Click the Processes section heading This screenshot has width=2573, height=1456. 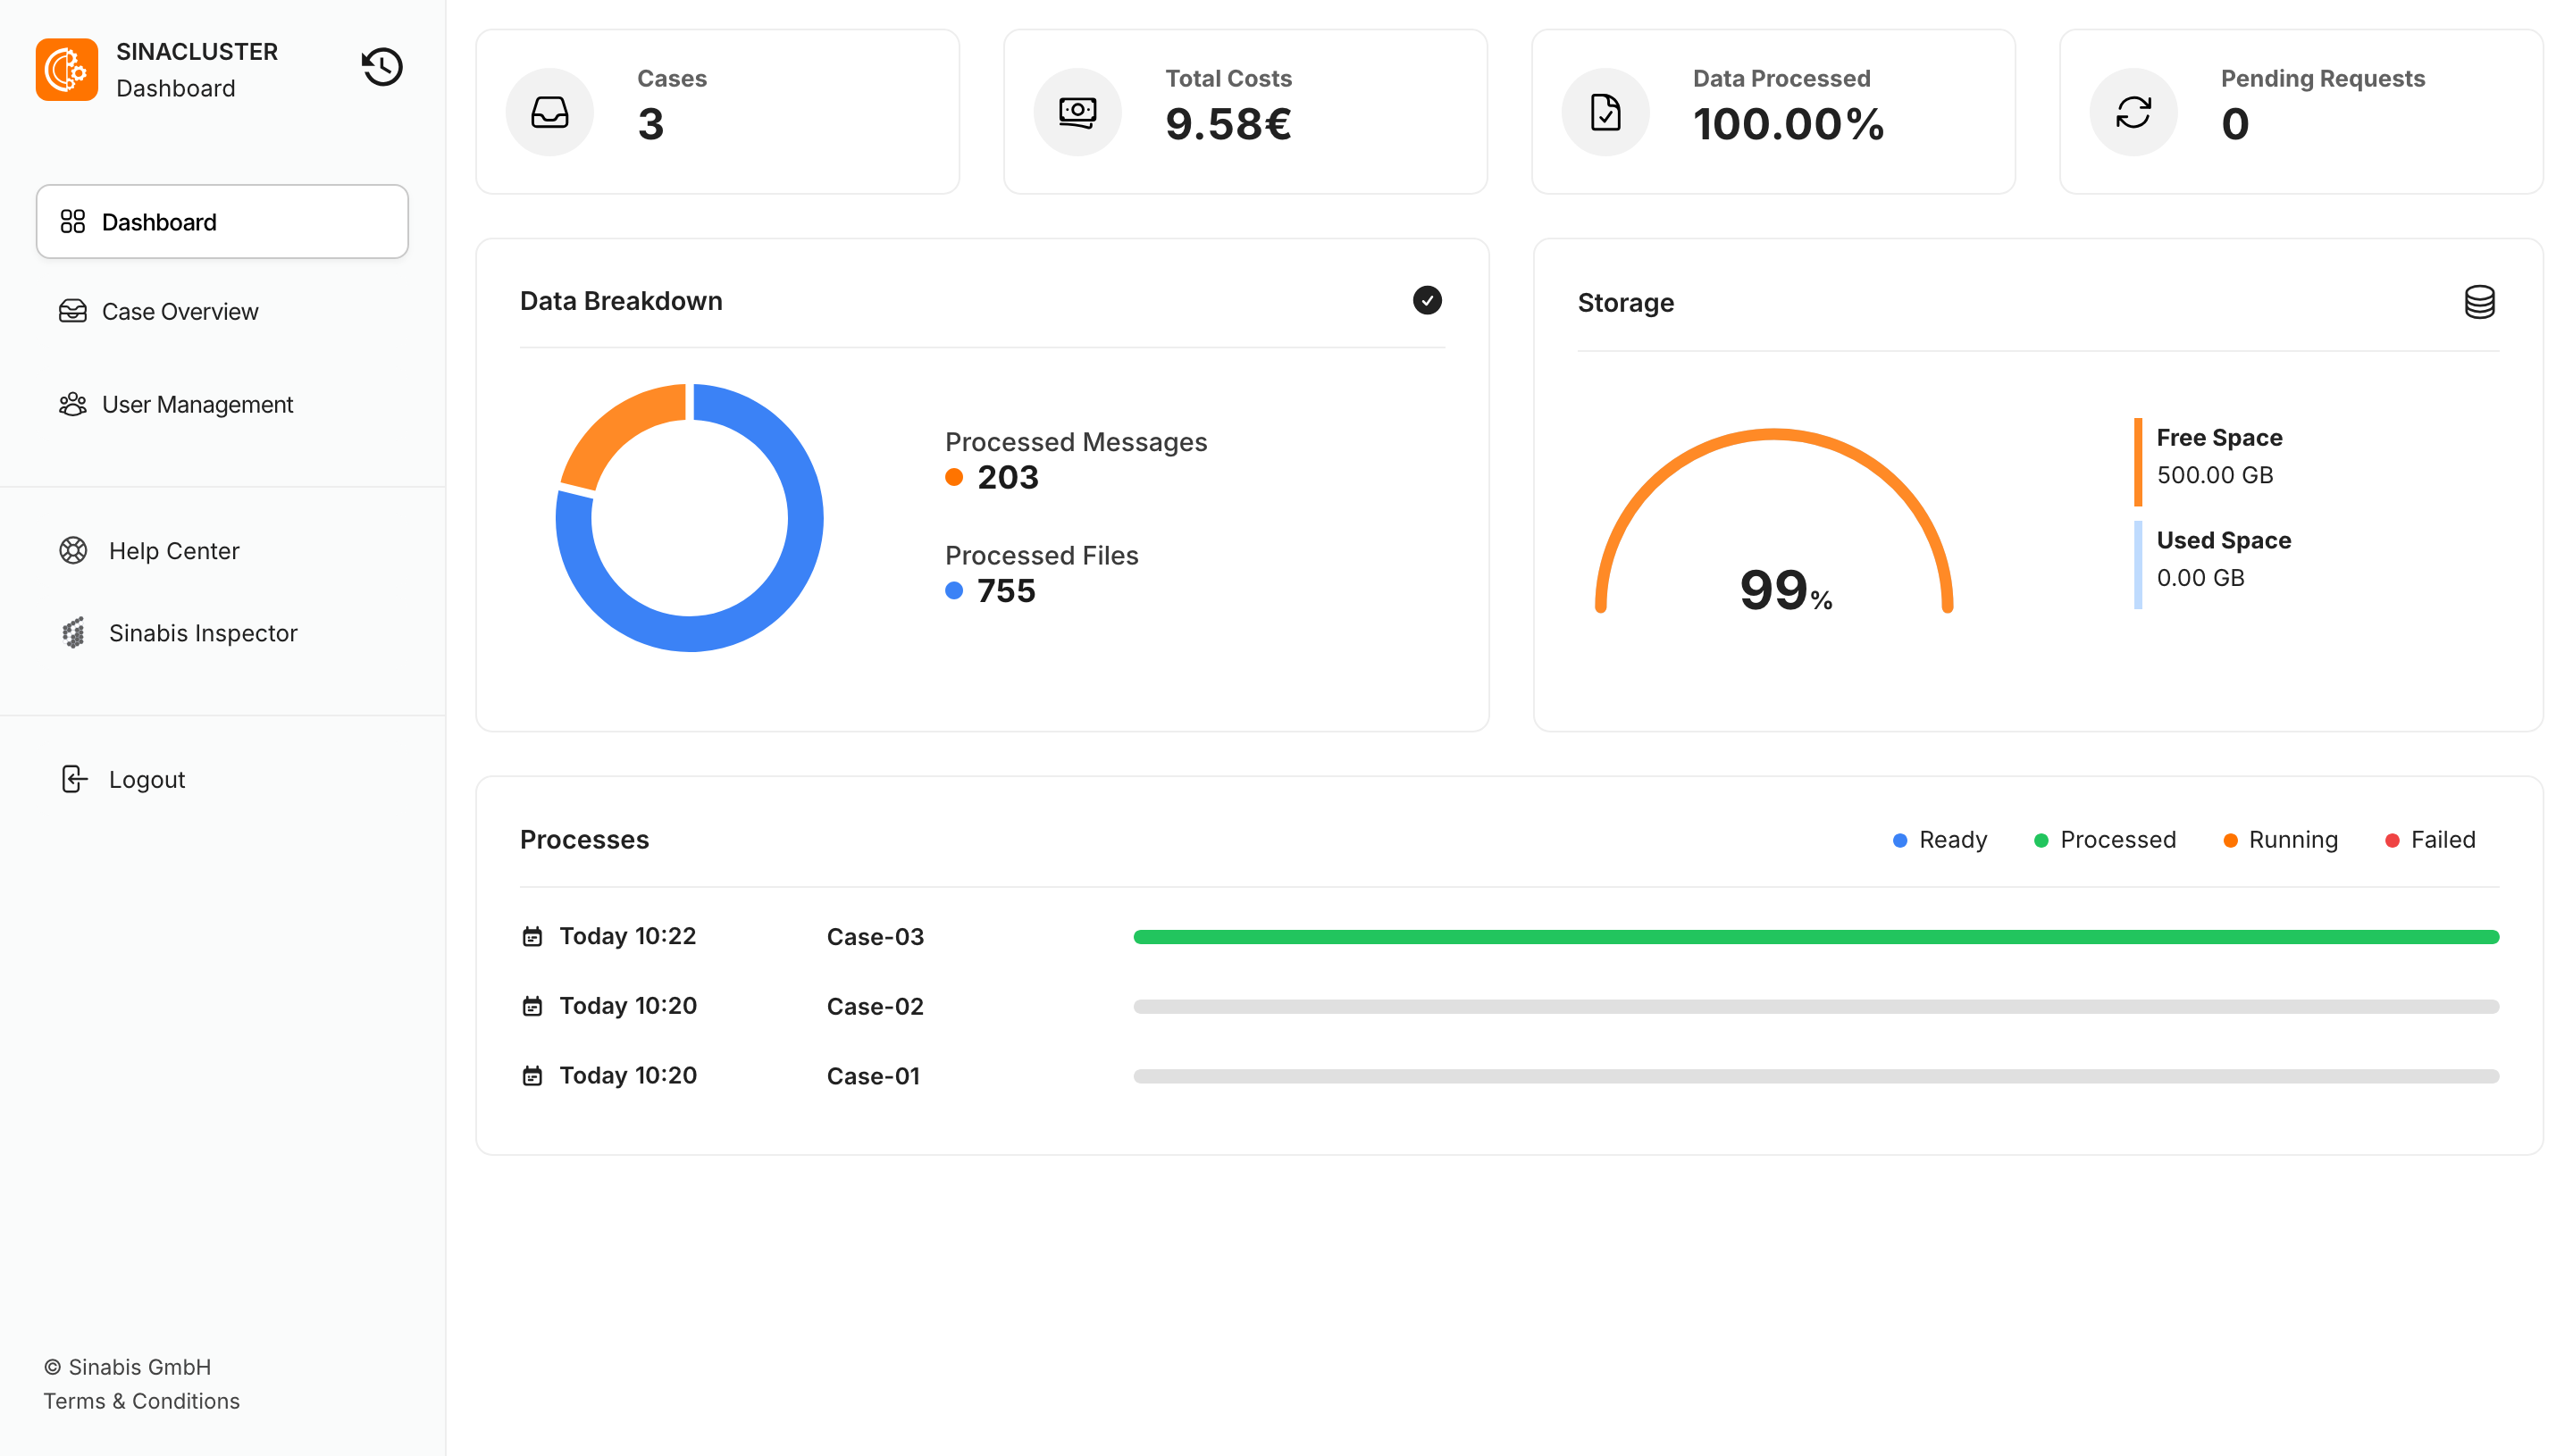click(584, 839)
